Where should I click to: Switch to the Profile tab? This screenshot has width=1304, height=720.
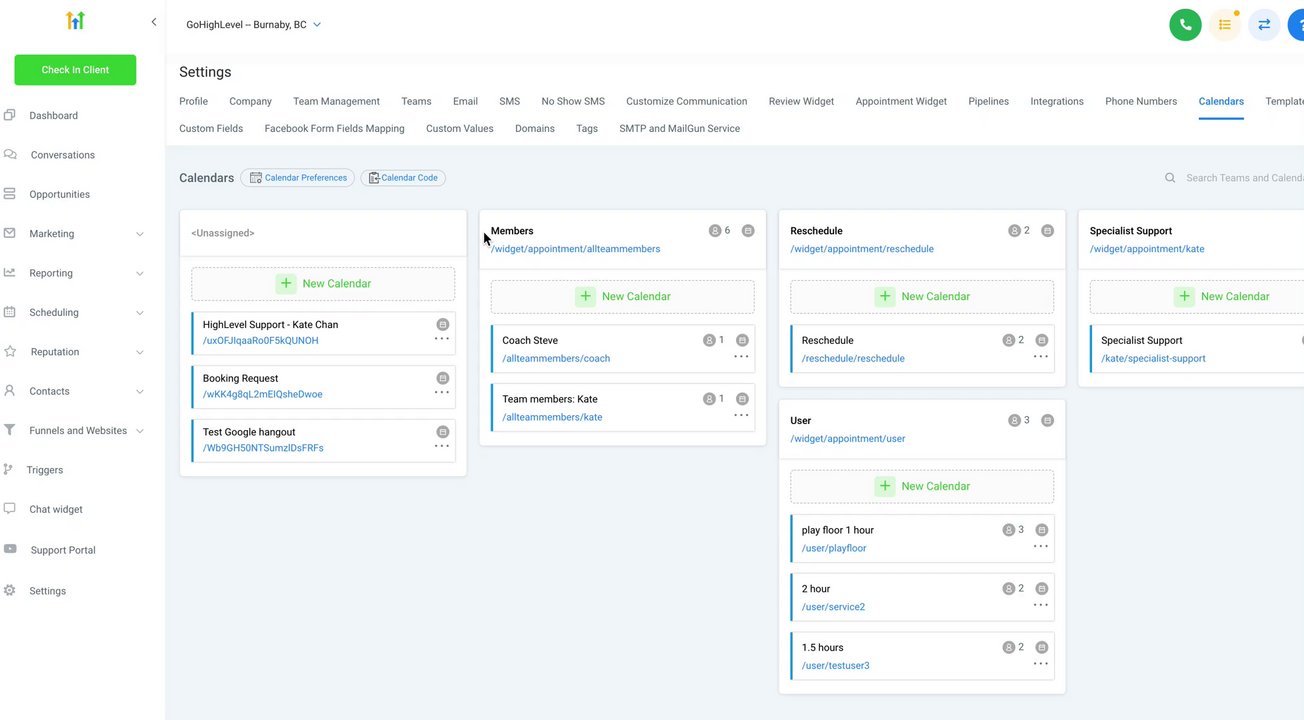[194, 101]
